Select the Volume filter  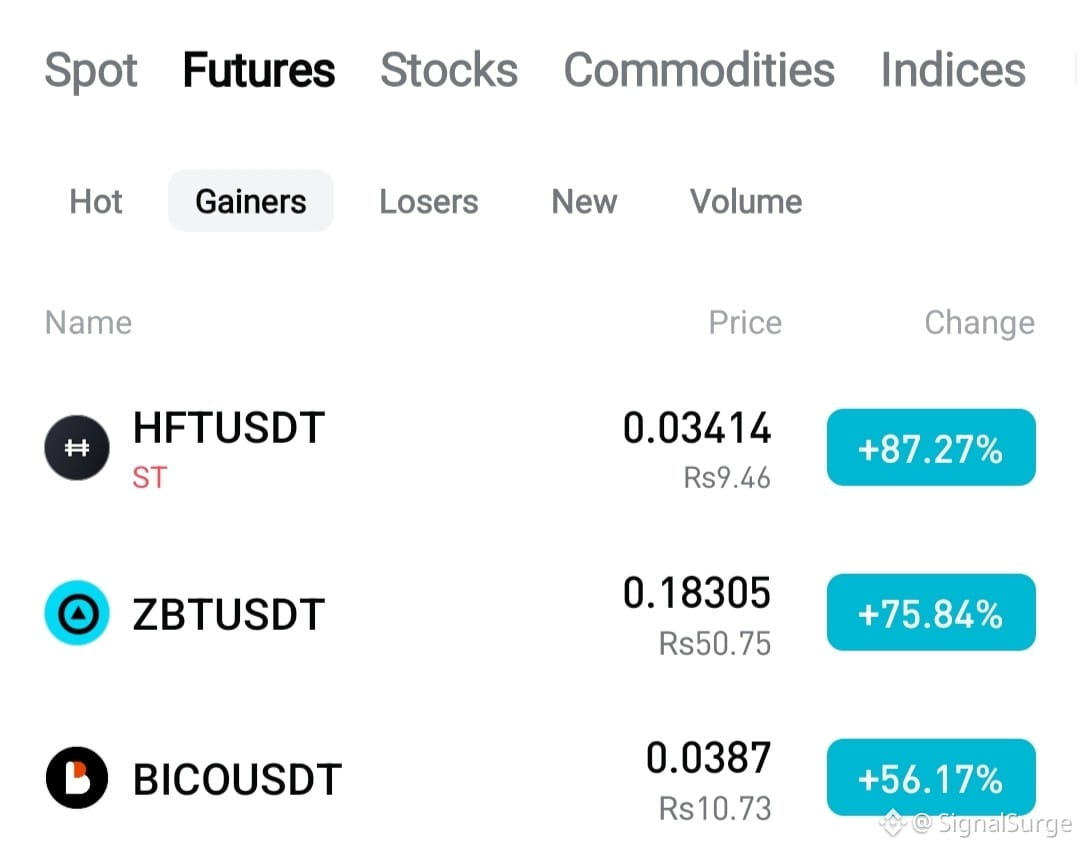[746, 202]
